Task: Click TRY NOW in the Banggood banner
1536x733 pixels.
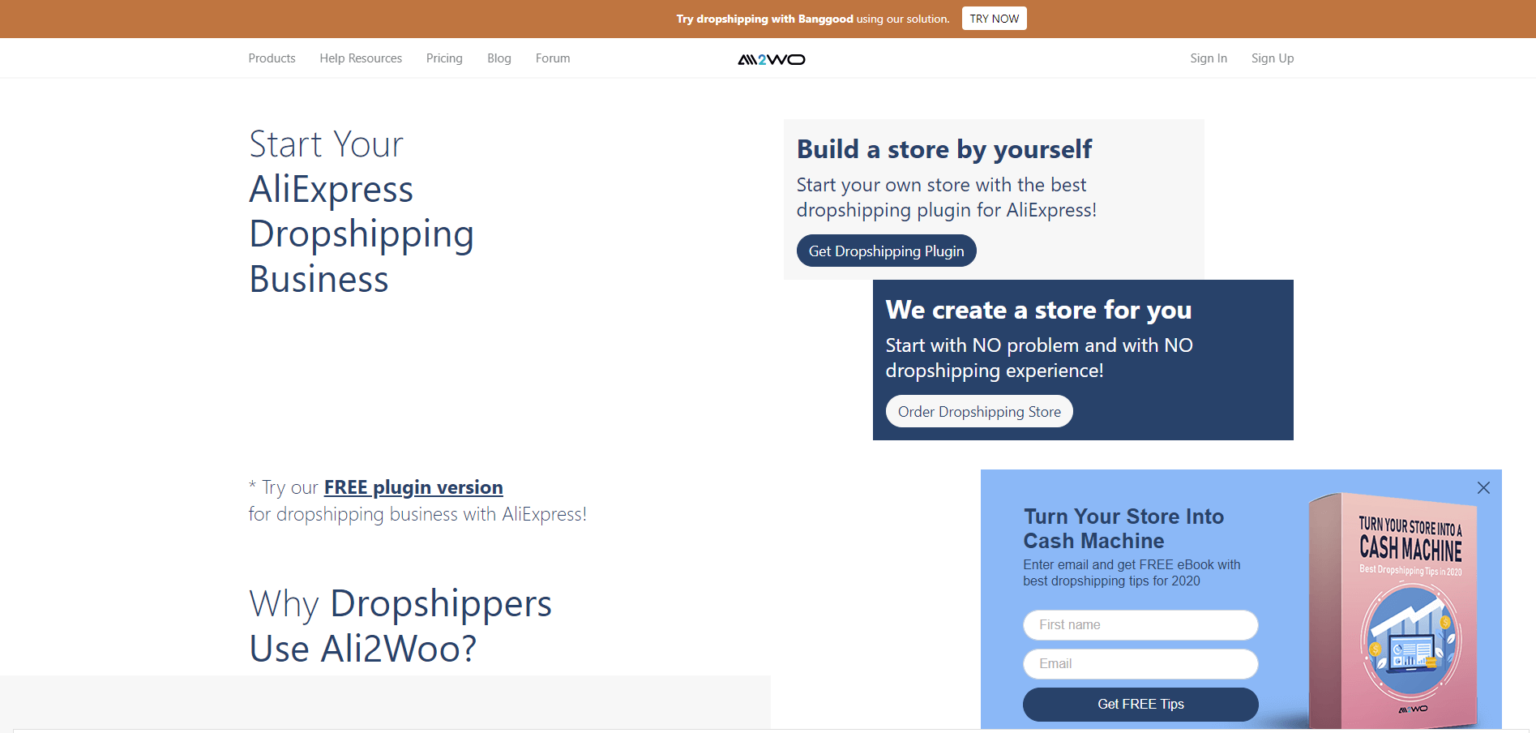Action: pyautogui.click(x=994, y=18)
